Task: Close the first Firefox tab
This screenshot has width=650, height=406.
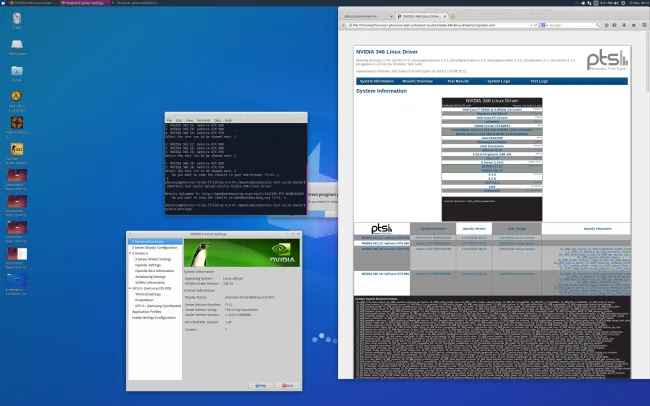Action: 391,16
